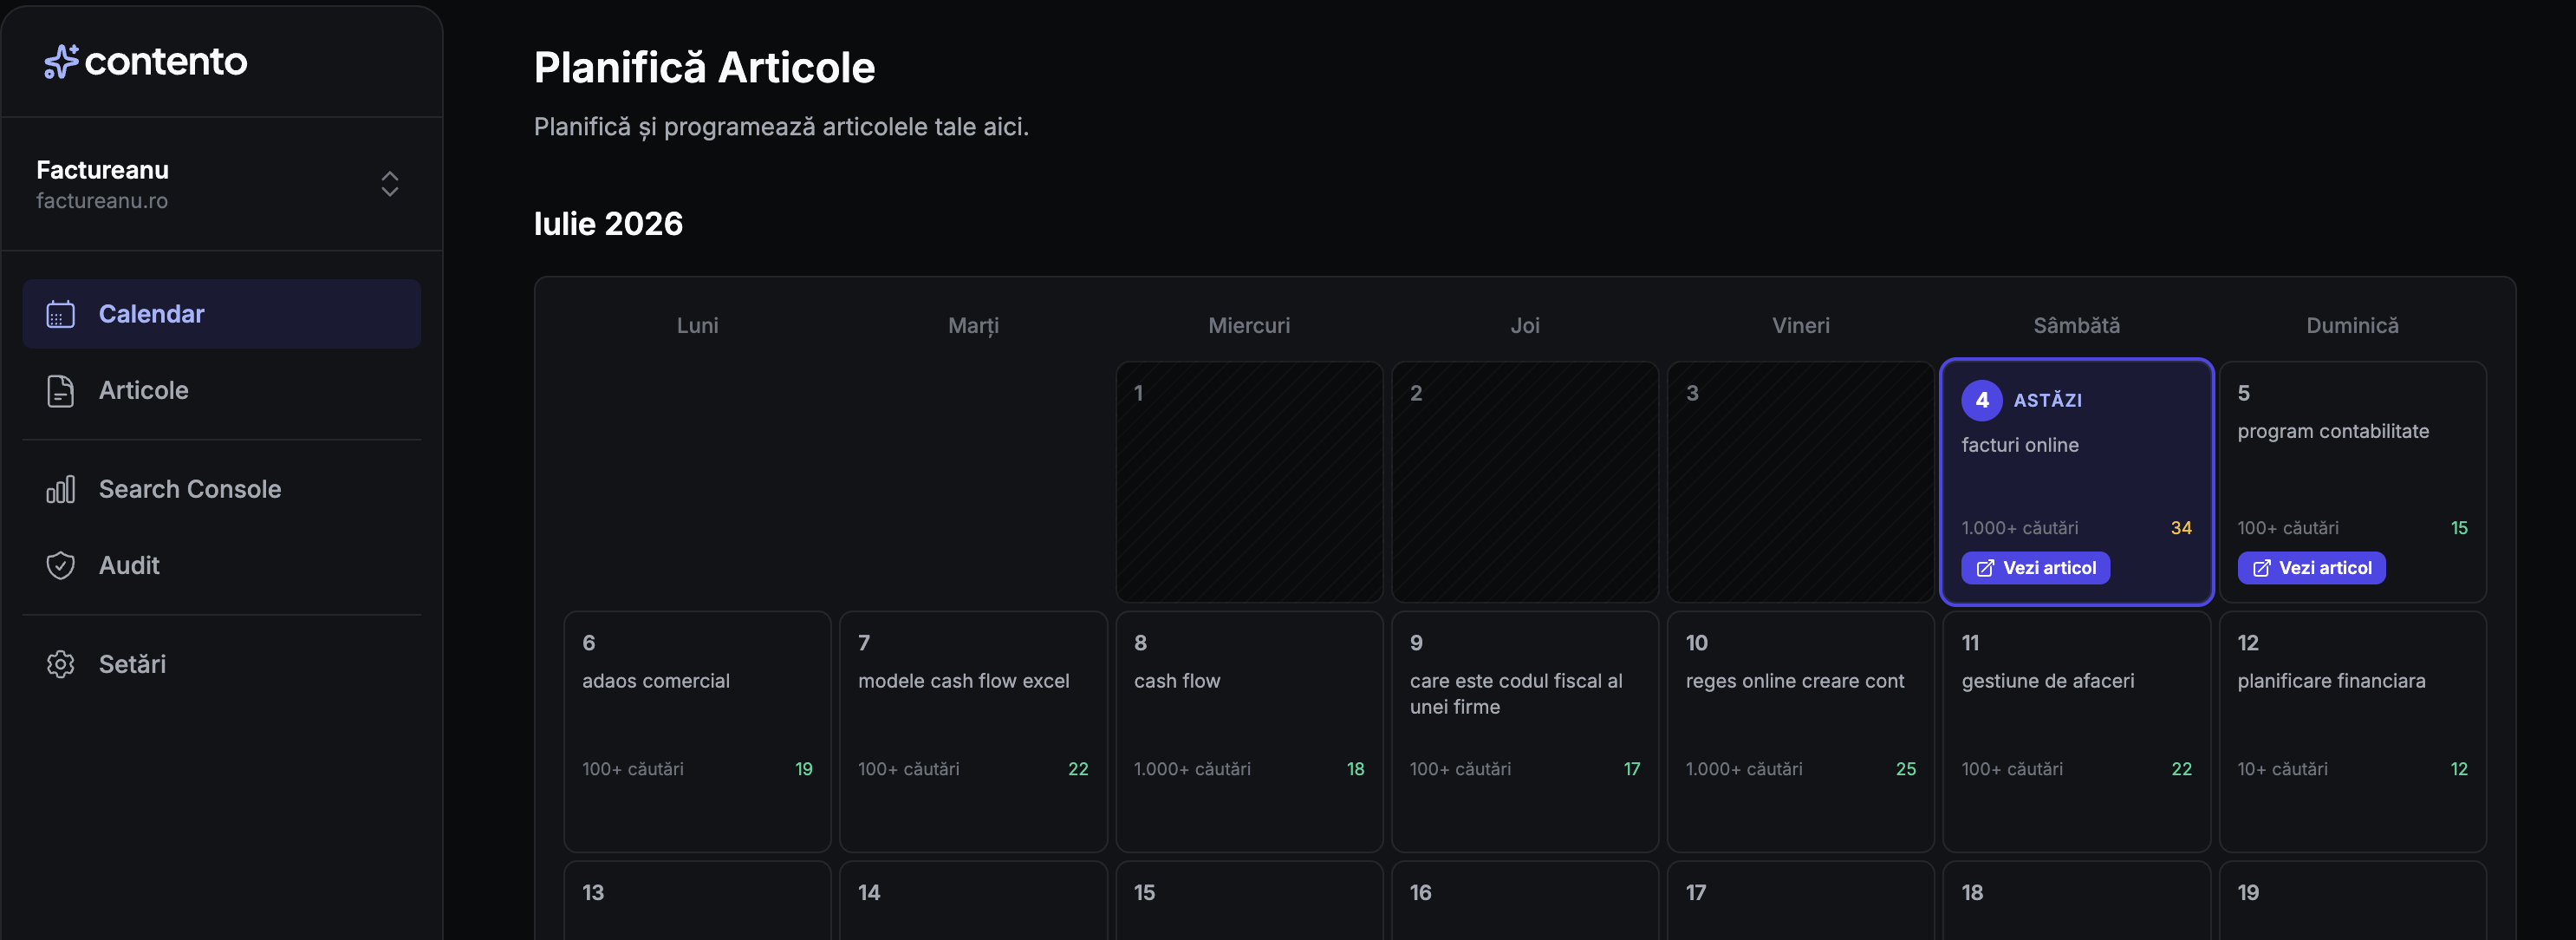Click the contento sparkle logo icon
The image size is (2576, 940).
(x=61, y=62)
